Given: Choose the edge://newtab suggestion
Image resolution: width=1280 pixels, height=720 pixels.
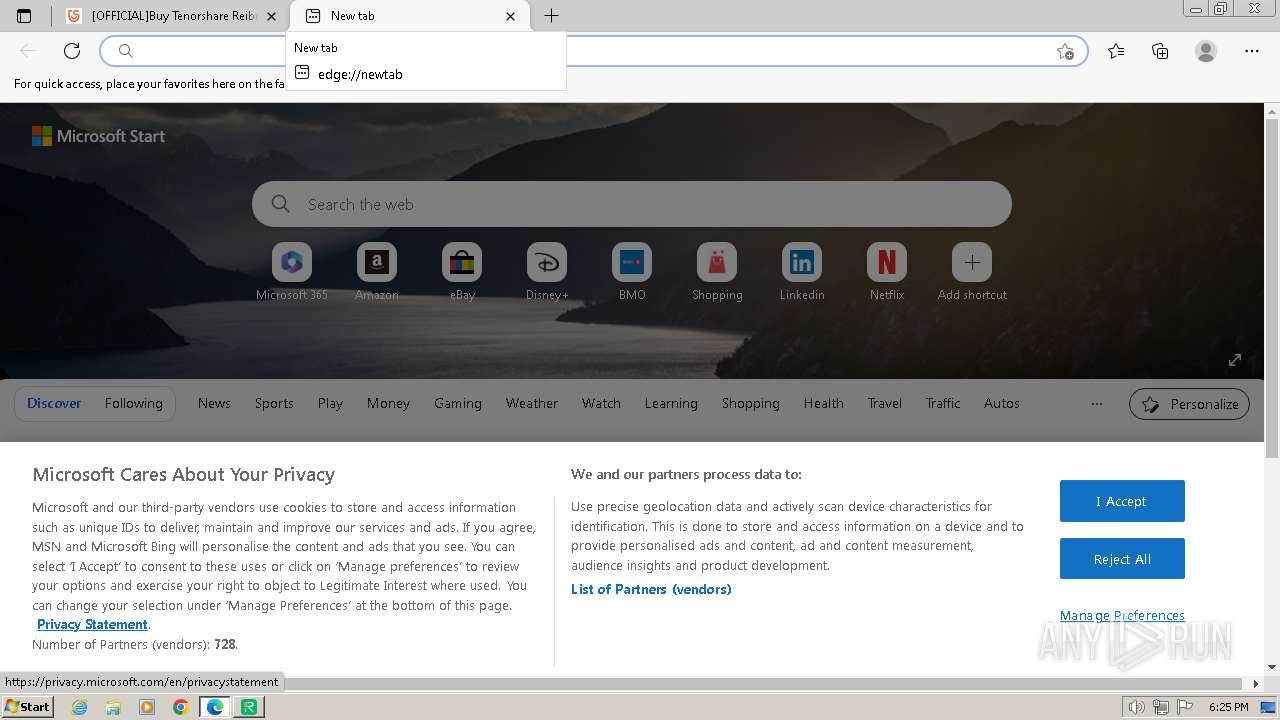Looking at the screenshot, I should (426, 74).
